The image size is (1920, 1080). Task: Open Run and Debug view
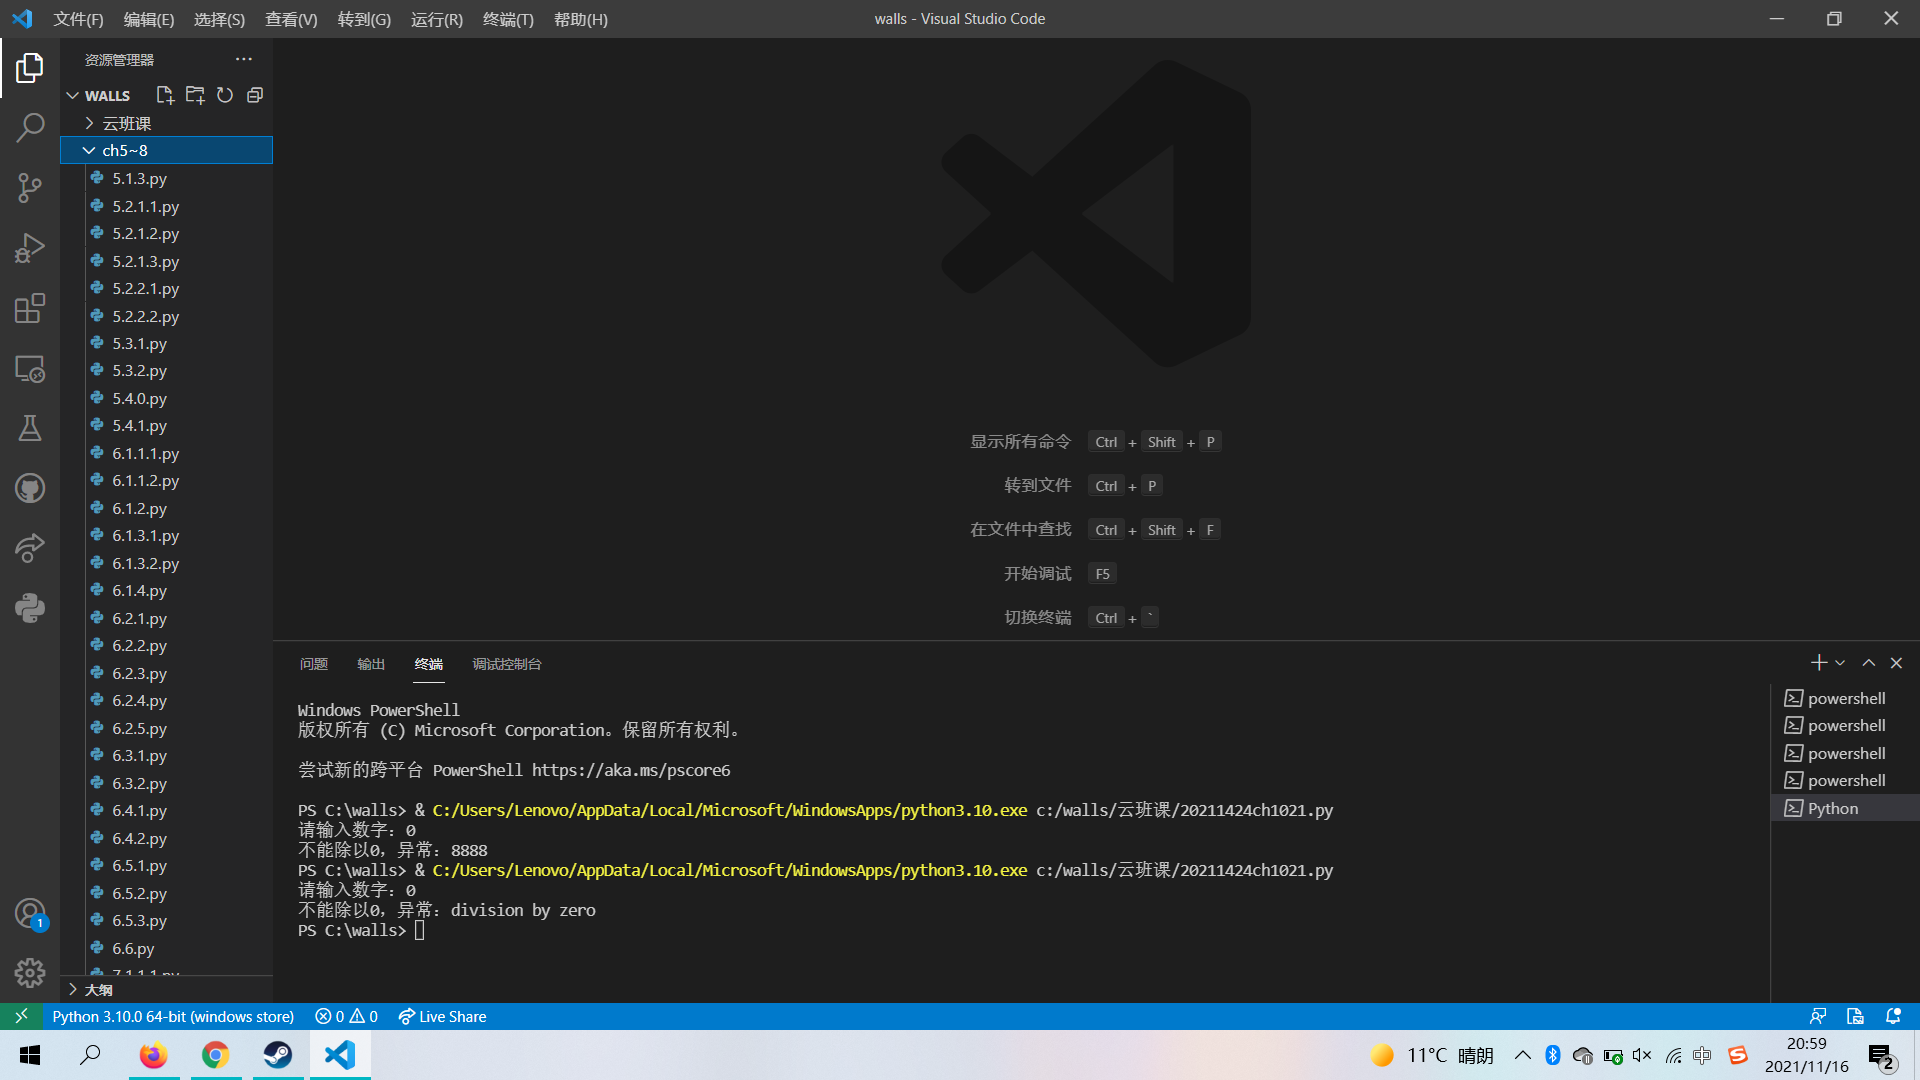[30, 248]
